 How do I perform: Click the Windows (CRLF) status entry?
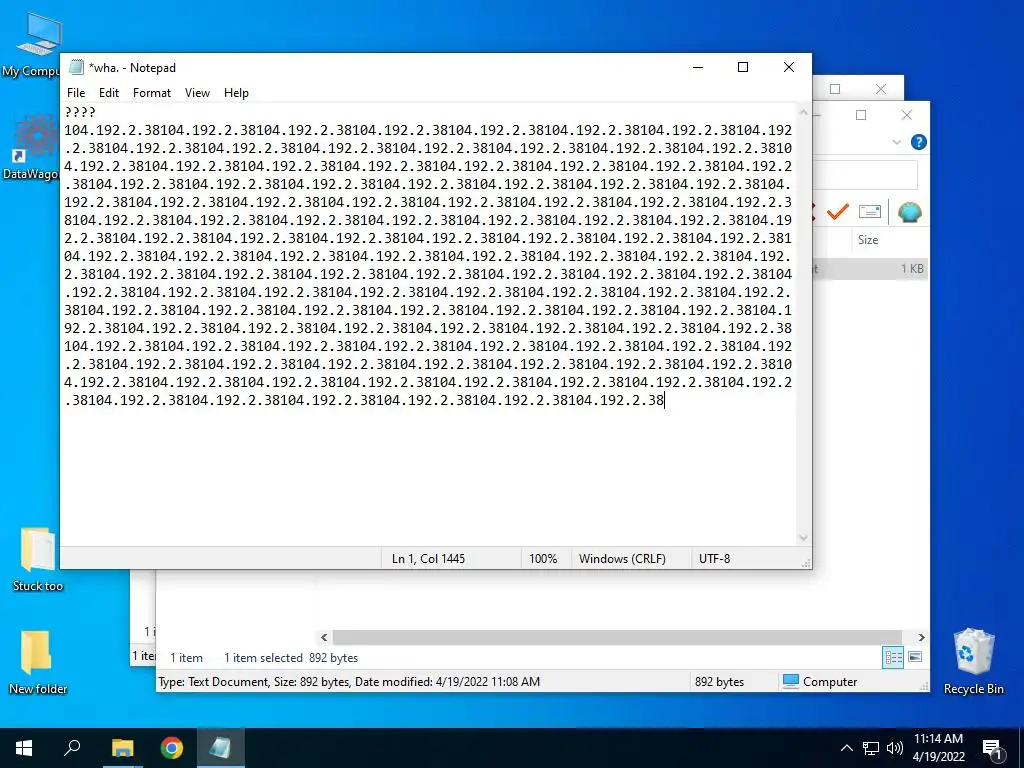pos(622,558)
